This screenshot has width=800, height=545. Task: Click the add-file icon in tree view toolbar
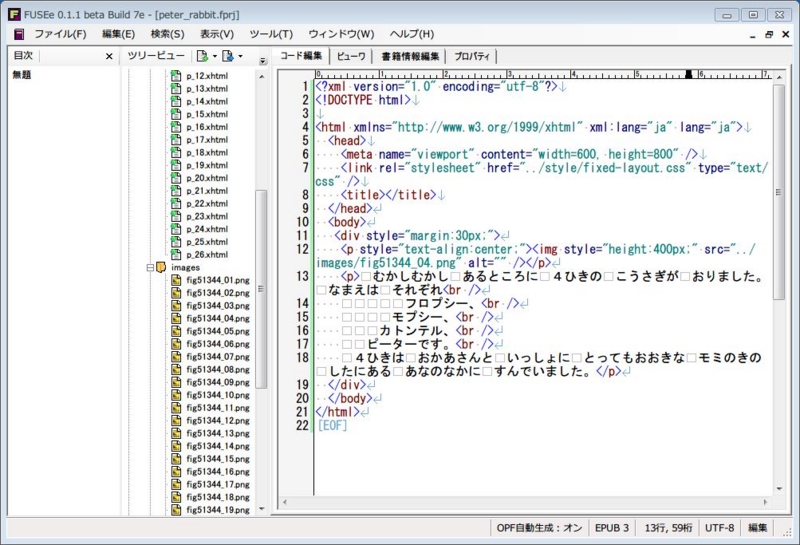pyautogui.click(x=202, y=56)
